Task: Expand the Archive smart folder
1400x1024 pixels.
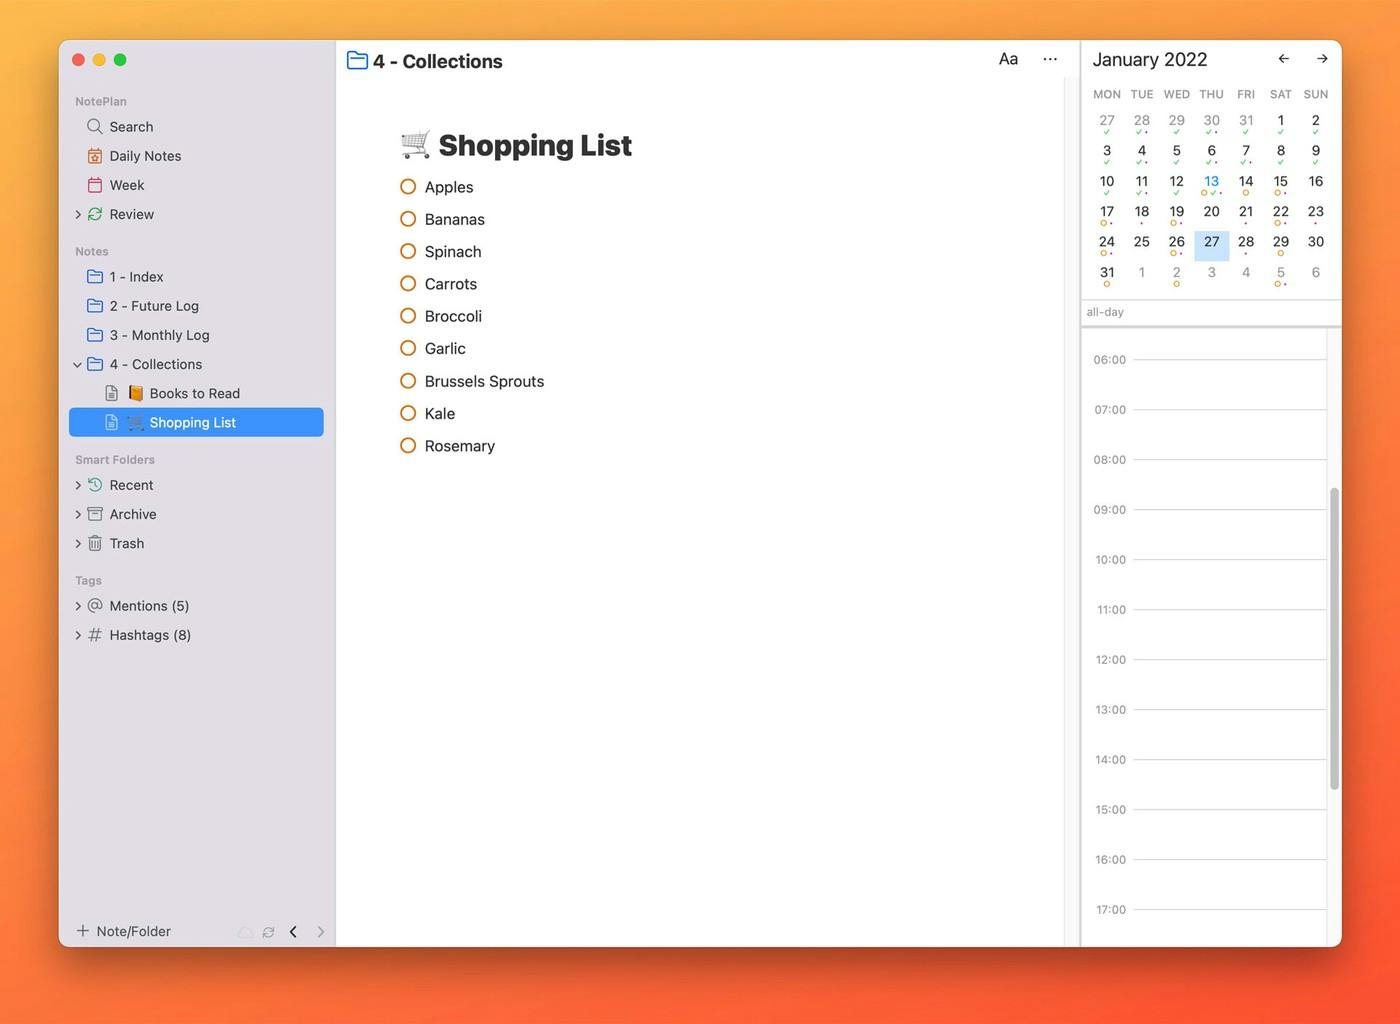Action: click(78, 514)
